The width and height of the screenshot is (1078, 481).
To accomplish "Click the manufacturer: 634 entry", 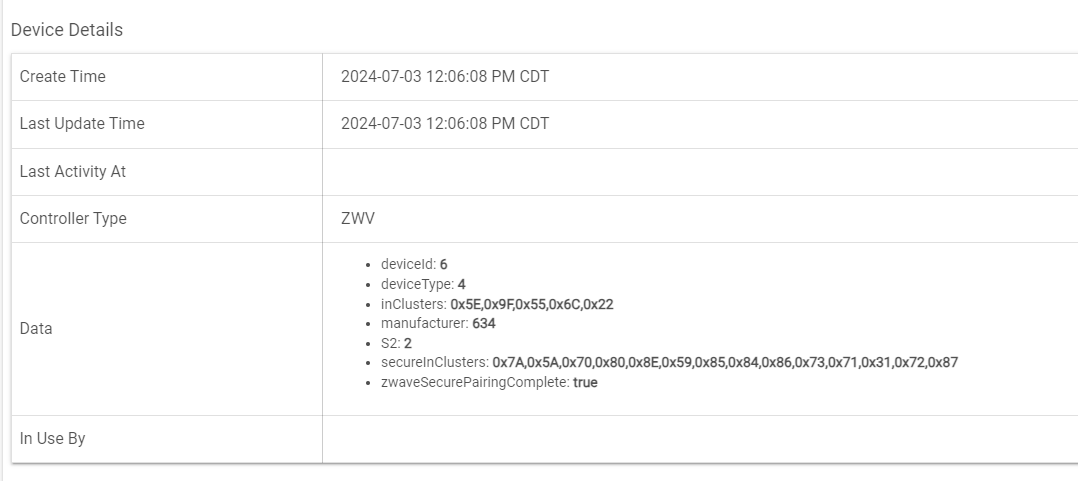I will 438,323.
